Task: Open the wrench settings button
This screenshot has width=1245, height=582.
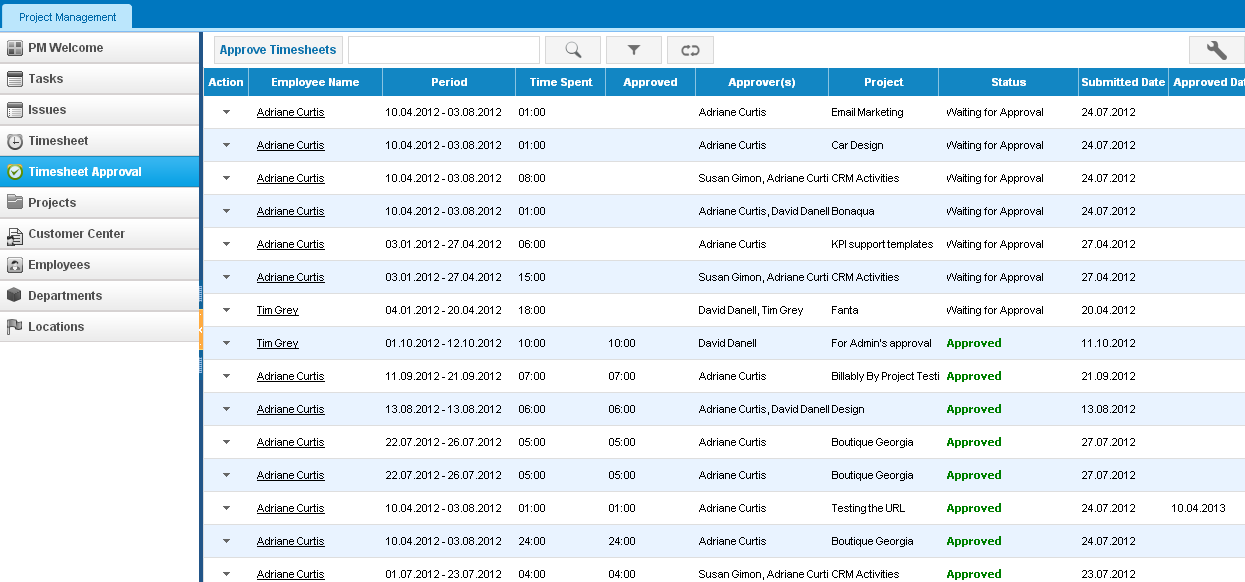Action: coord(1216,50)
